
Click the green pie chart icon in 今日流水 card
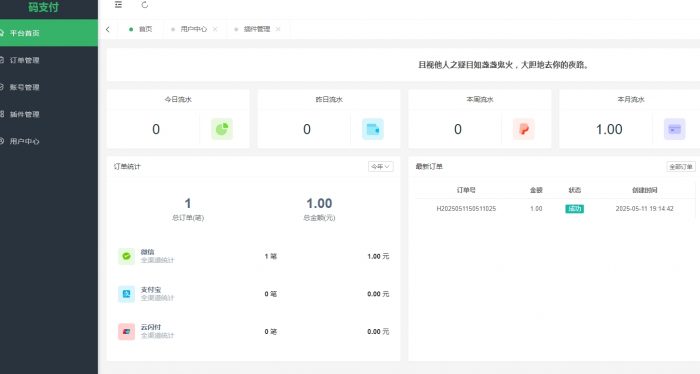point(222,129)
